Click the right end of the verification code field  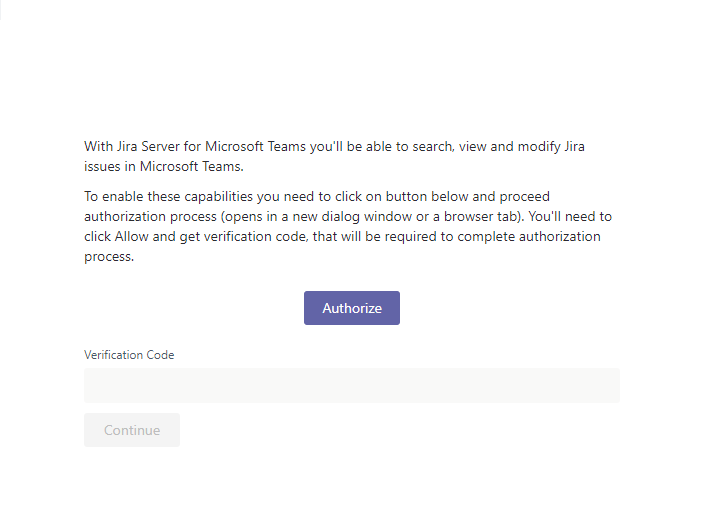(x=610, y=385)
